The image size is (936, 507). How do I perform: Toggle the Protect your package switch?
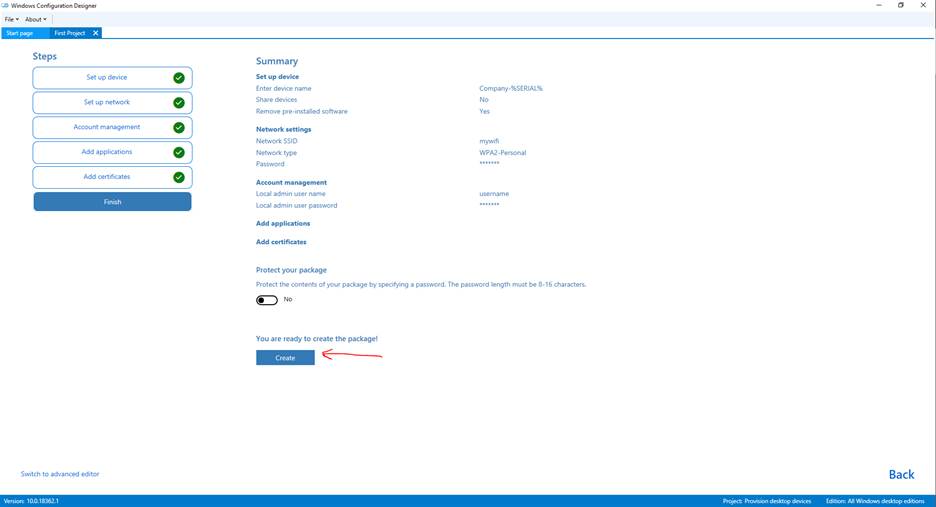[x=267, y=300]
